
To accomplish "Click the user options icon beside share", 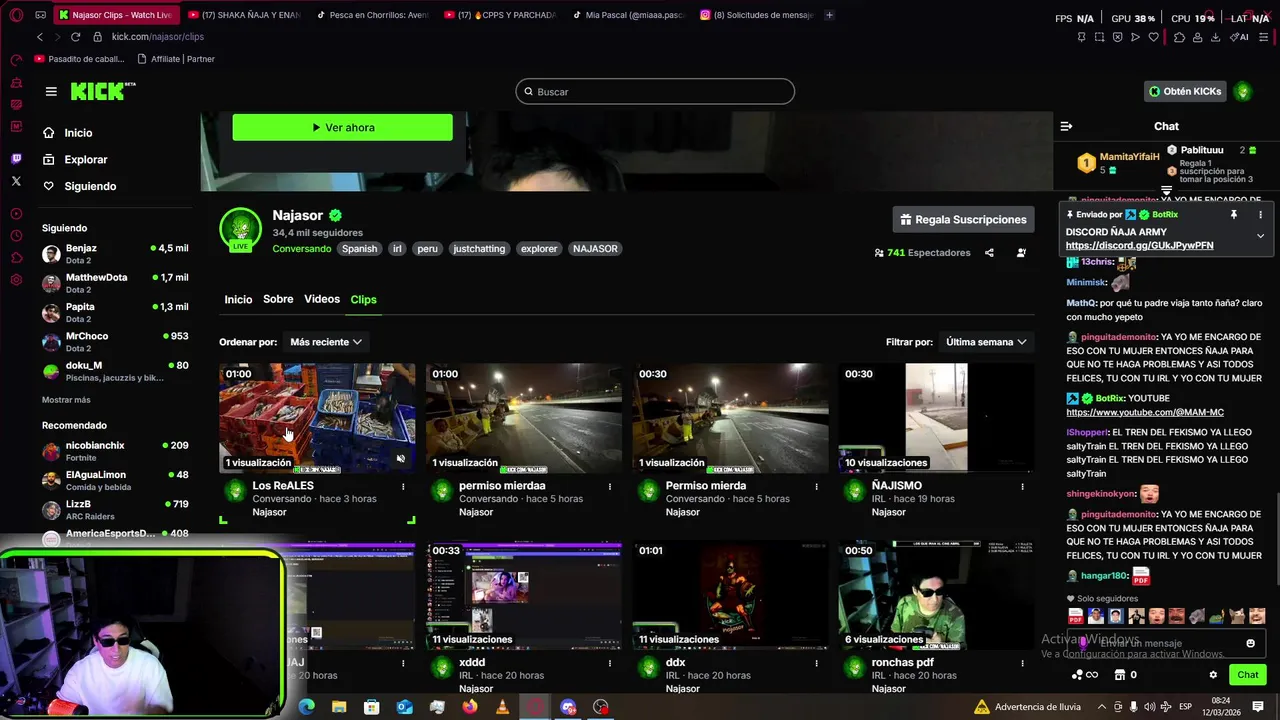I will [x=1021, y=253].
